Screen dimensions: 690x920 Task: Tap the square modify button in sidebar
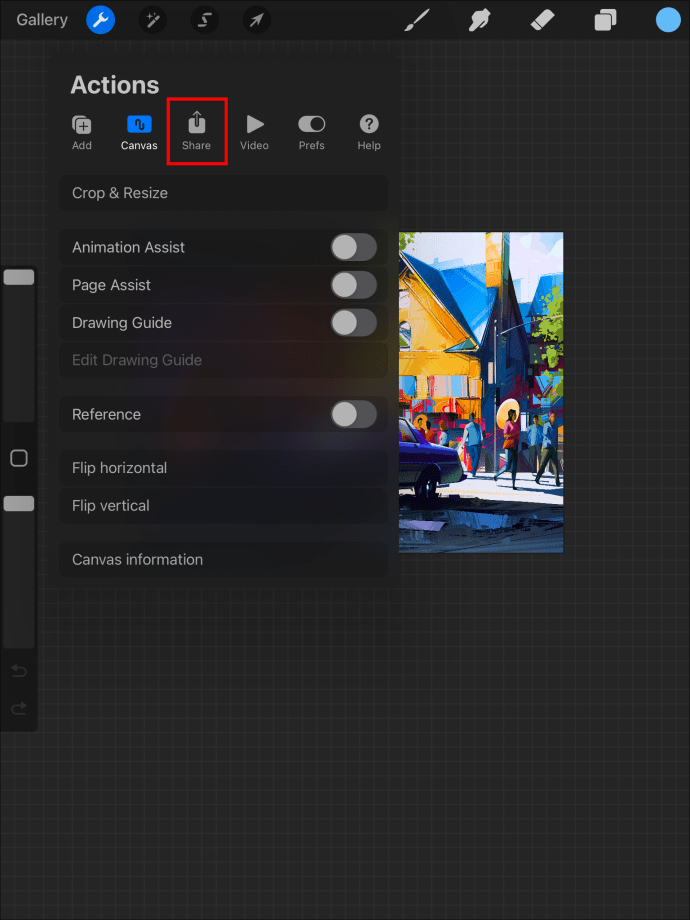pos(19,458)
